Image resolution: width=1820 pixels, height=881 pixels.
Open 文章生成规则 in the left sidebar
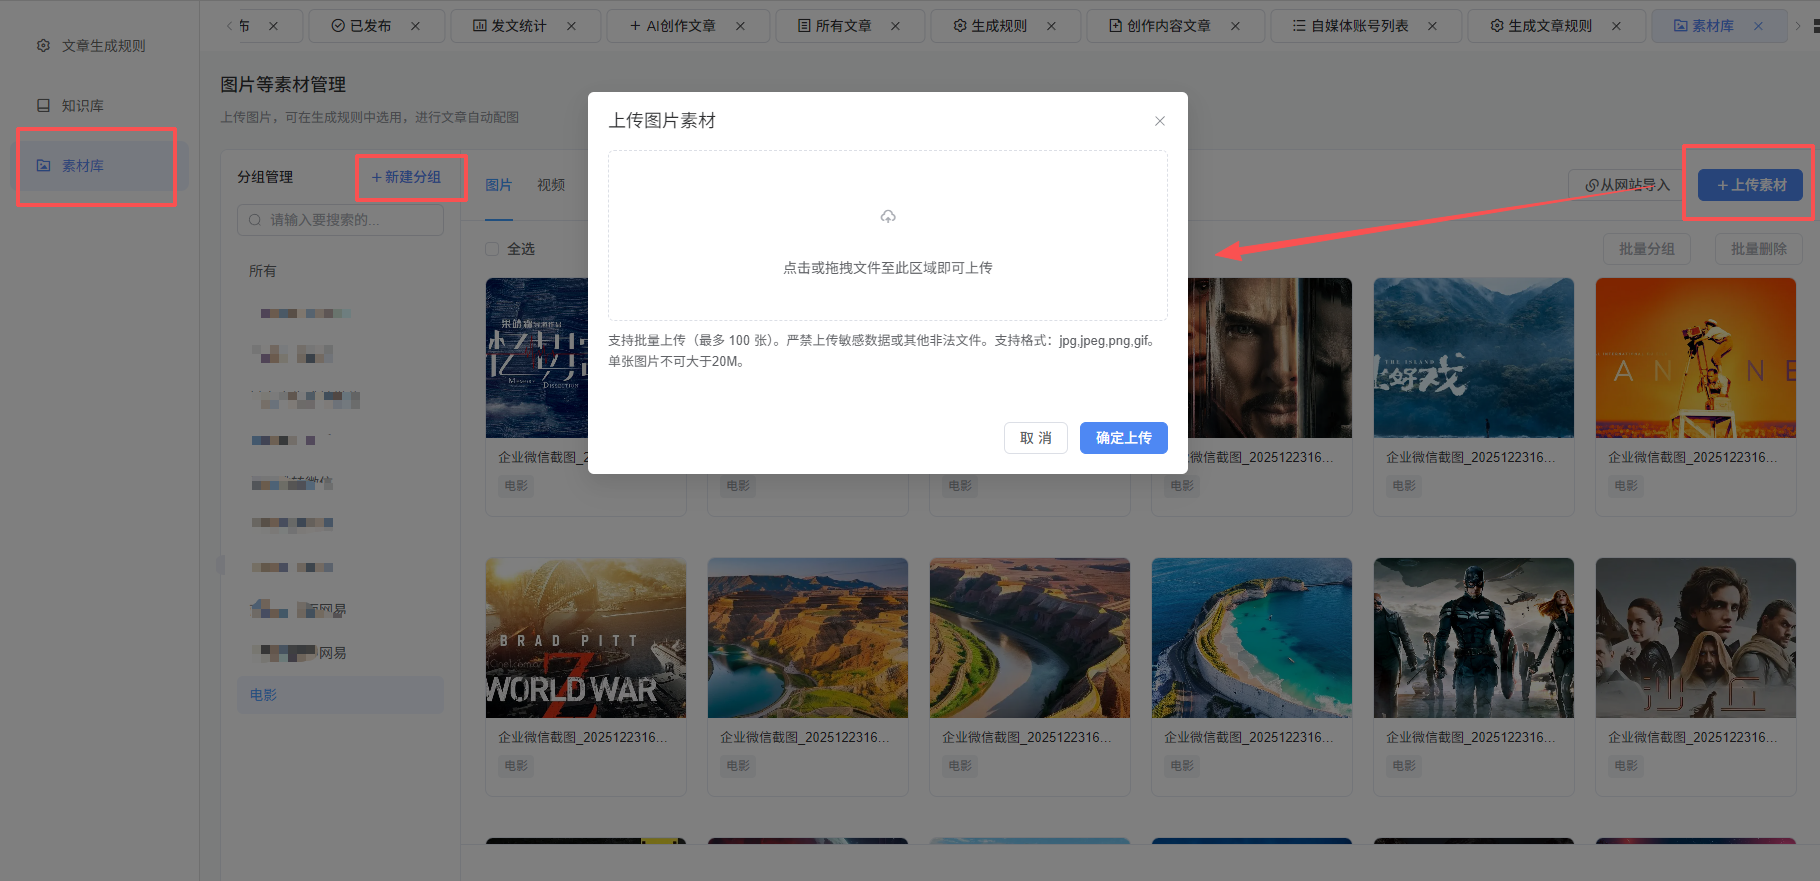tap(103, 46)
